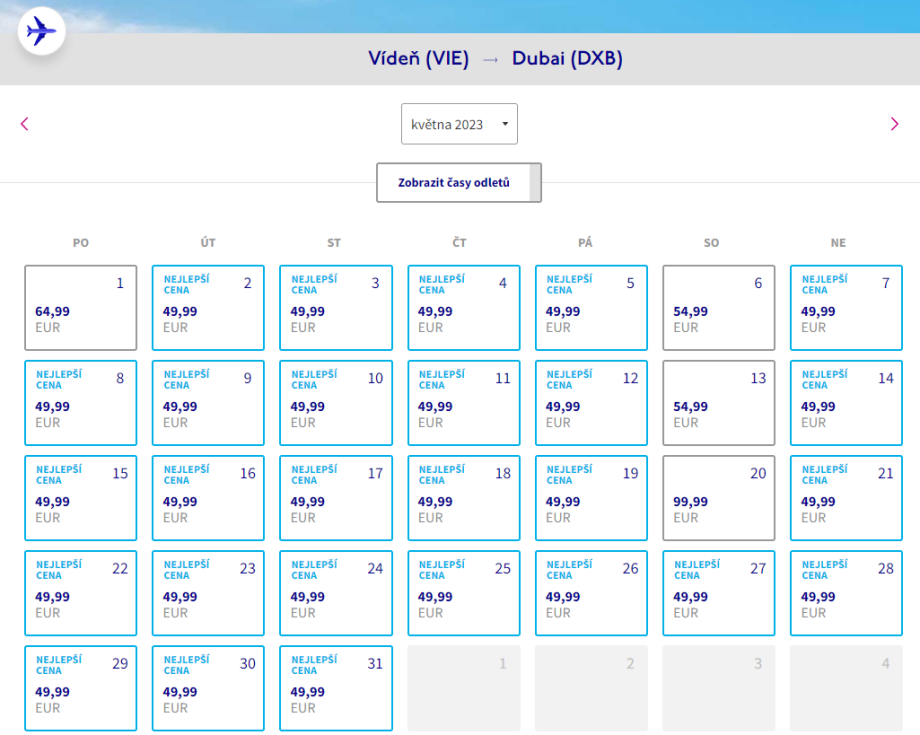Select May 27 Saturday best price
Viewport: 920px width, 735px height.
(x=718, y=593)
